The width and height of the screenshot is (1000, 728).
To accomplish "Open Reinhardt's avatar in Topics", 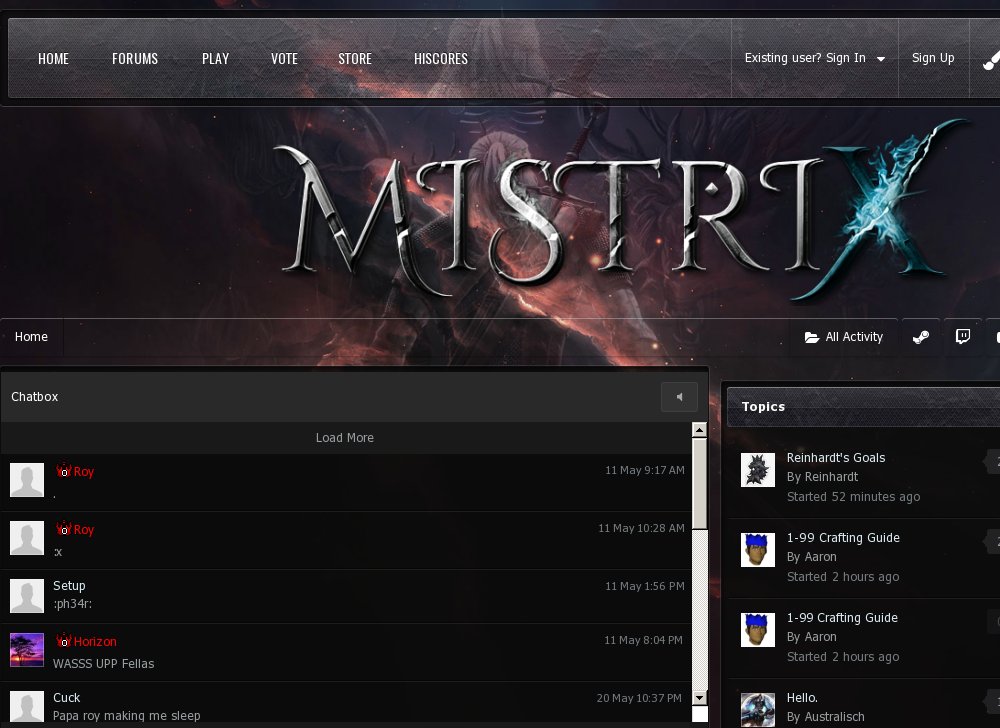I will (x=758, y=470).
